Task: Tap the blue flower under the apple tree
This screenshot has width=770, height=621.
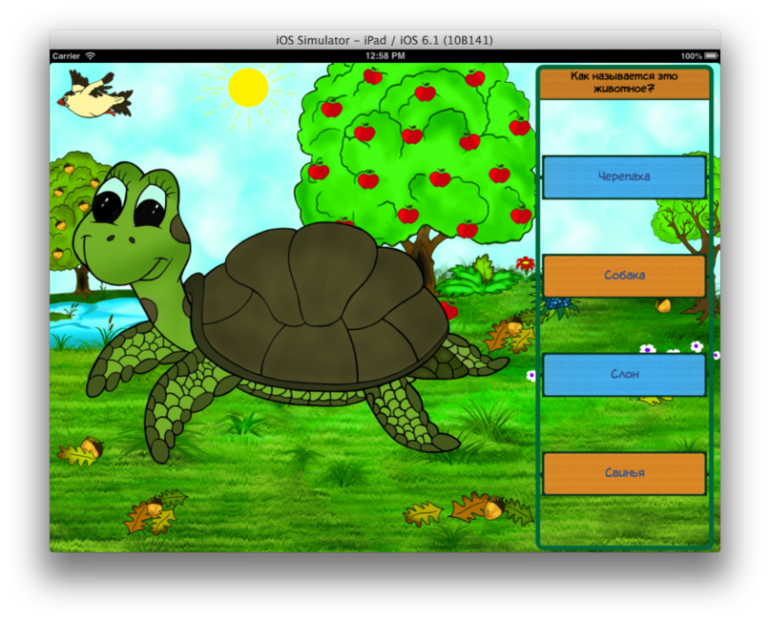Action: point(562,302)
